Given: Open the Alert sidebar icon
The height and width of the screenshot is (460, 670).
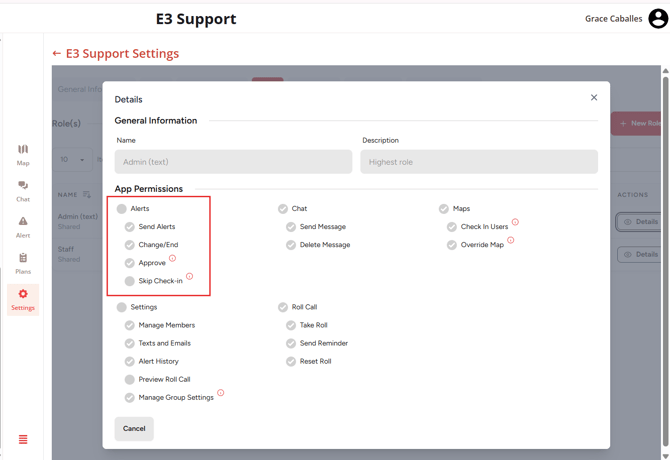Looking at the screenshot, I should coord(22,226).
